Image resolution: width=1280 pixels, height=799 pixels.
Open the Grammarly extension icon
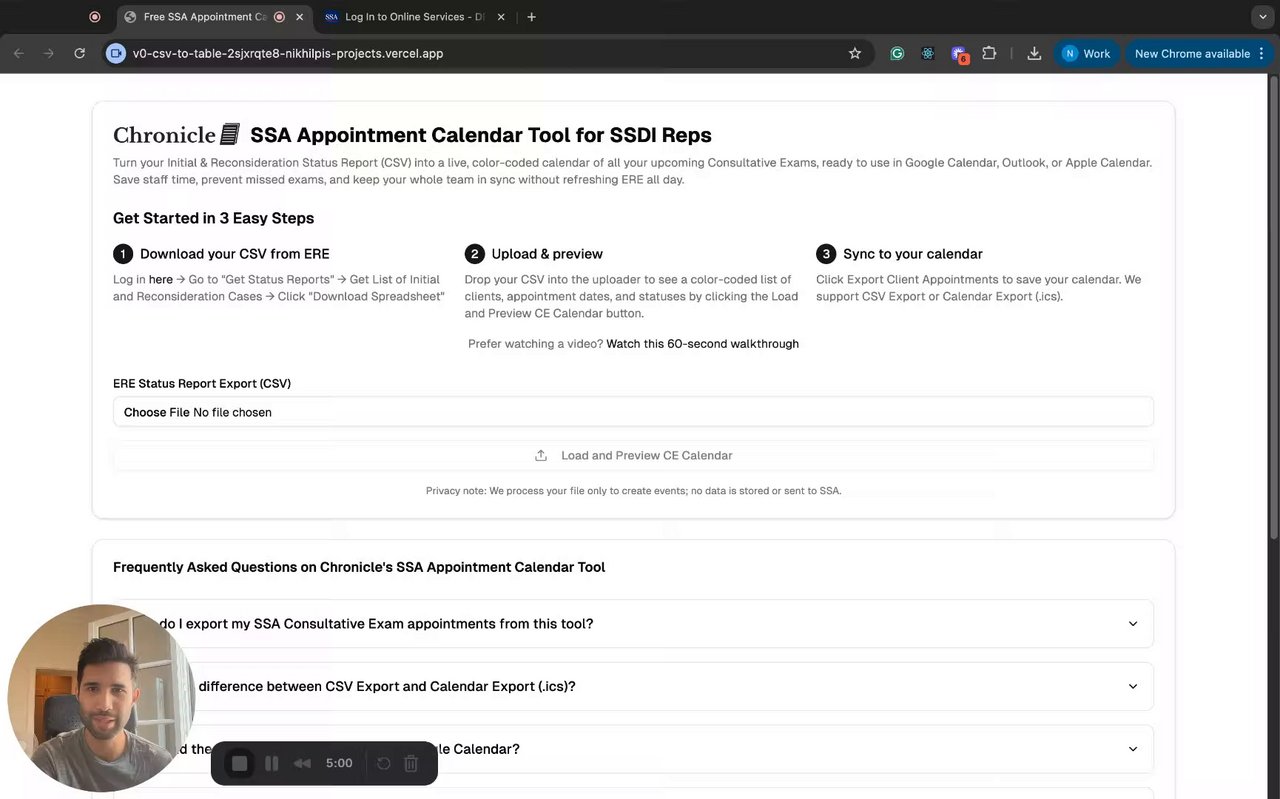click(897, 53)
